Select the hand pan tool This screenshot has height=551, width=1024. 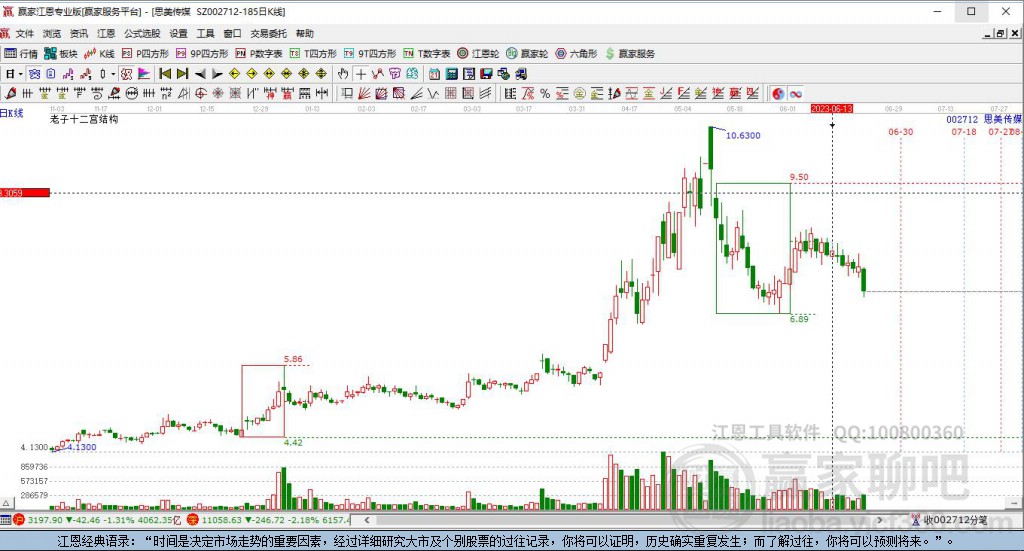click(343, 74)
